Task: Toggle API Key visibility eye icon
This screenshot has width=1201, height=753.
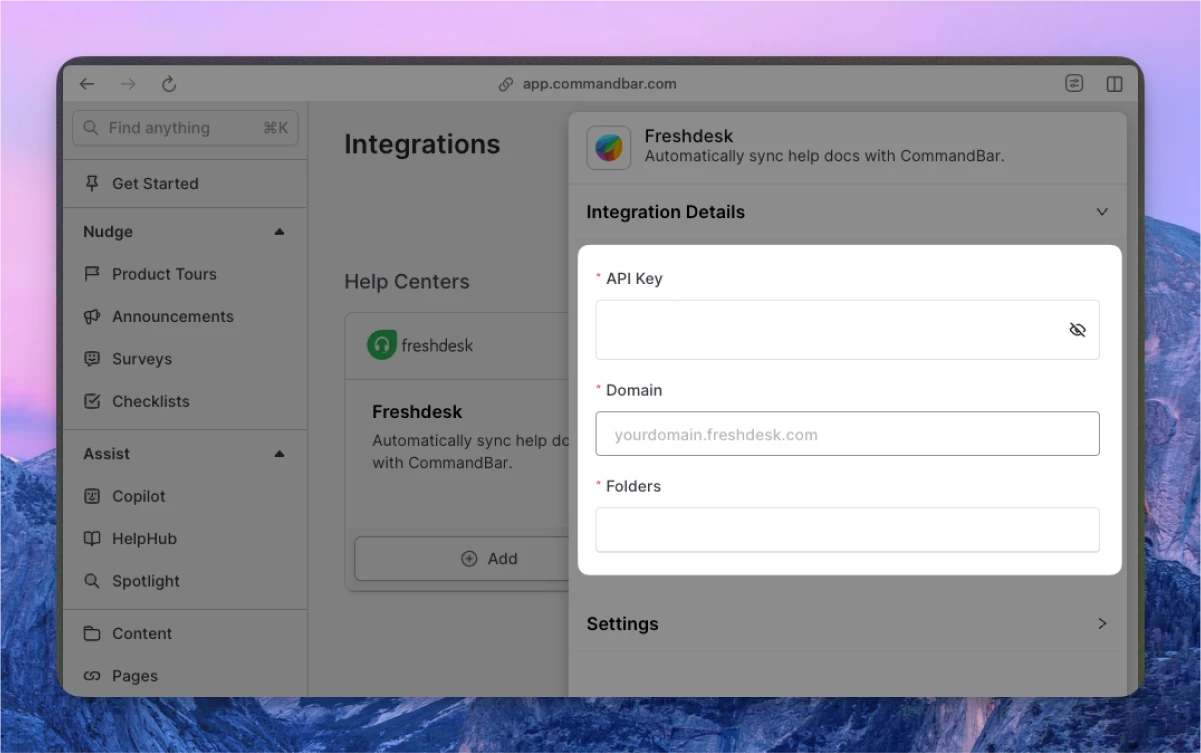Action: click(1077, 330)
